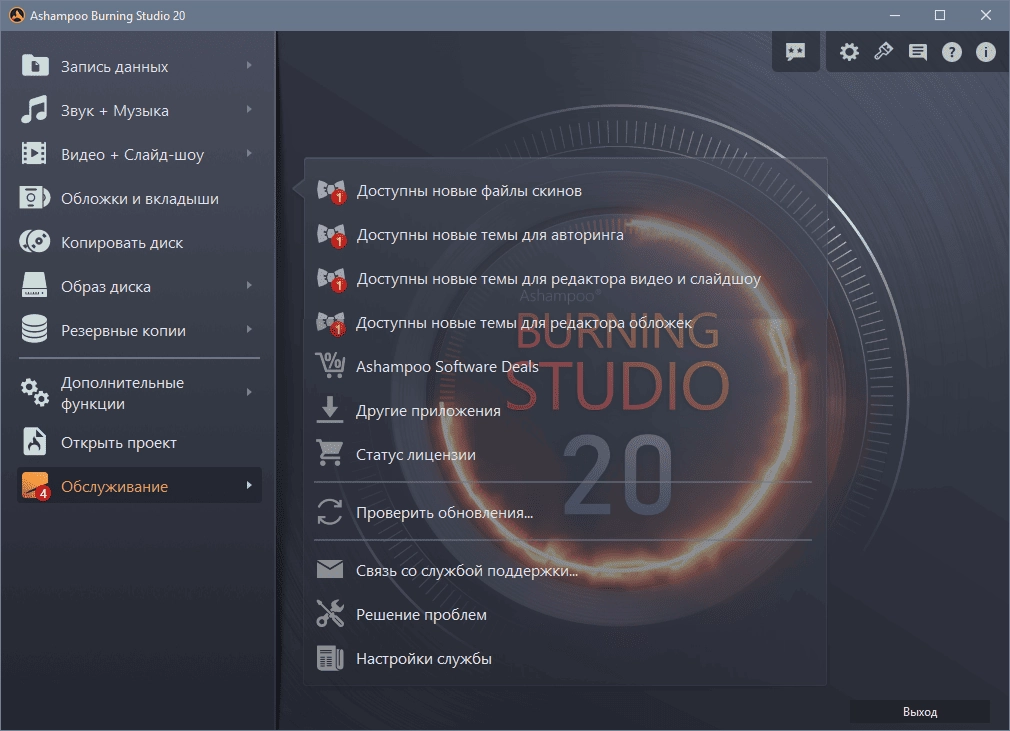Image resolution: width=1010 pixels, height=731 pixels.
Task: Click the refresh arrows icon for Проверить обновления
Action: (330, 512)
